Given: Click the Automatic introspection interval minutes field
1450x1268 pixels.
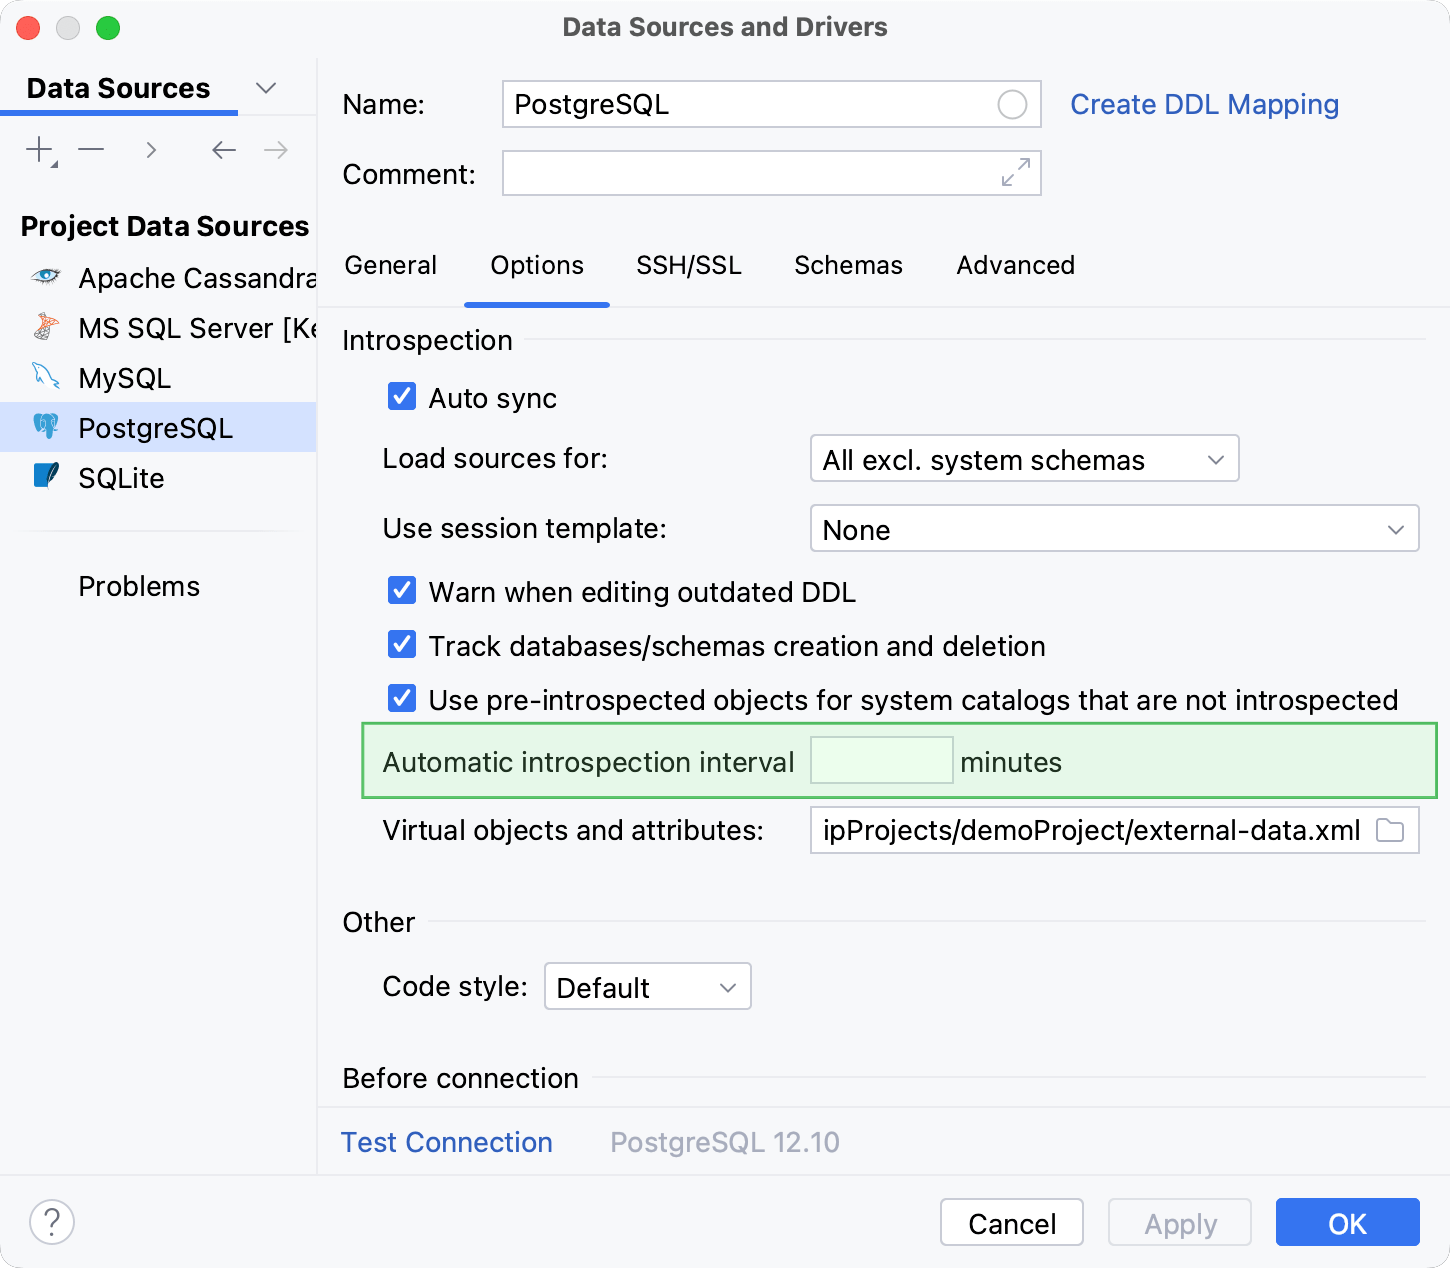Looking at the screenshot, I should pyautogui.click(x=881, y=760).
